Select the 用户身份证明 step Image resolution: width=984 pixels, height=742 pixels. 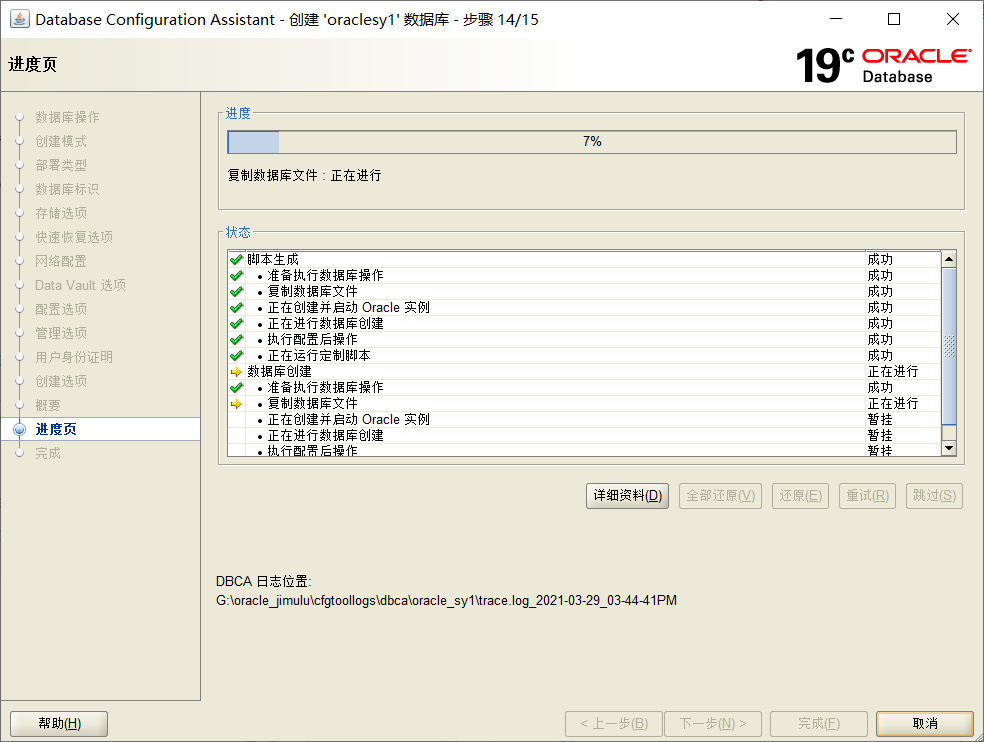click(74, 357)
